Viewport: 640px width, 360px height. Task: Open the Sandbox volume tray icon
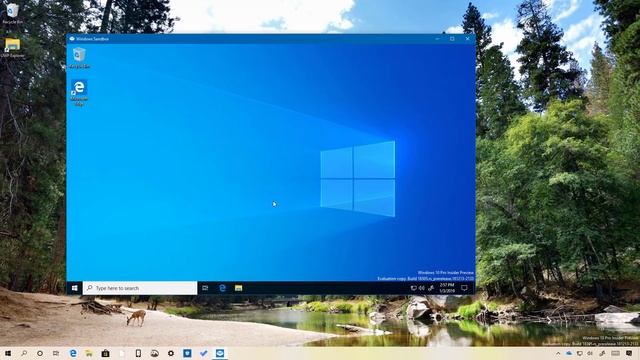tap(422, 288)
